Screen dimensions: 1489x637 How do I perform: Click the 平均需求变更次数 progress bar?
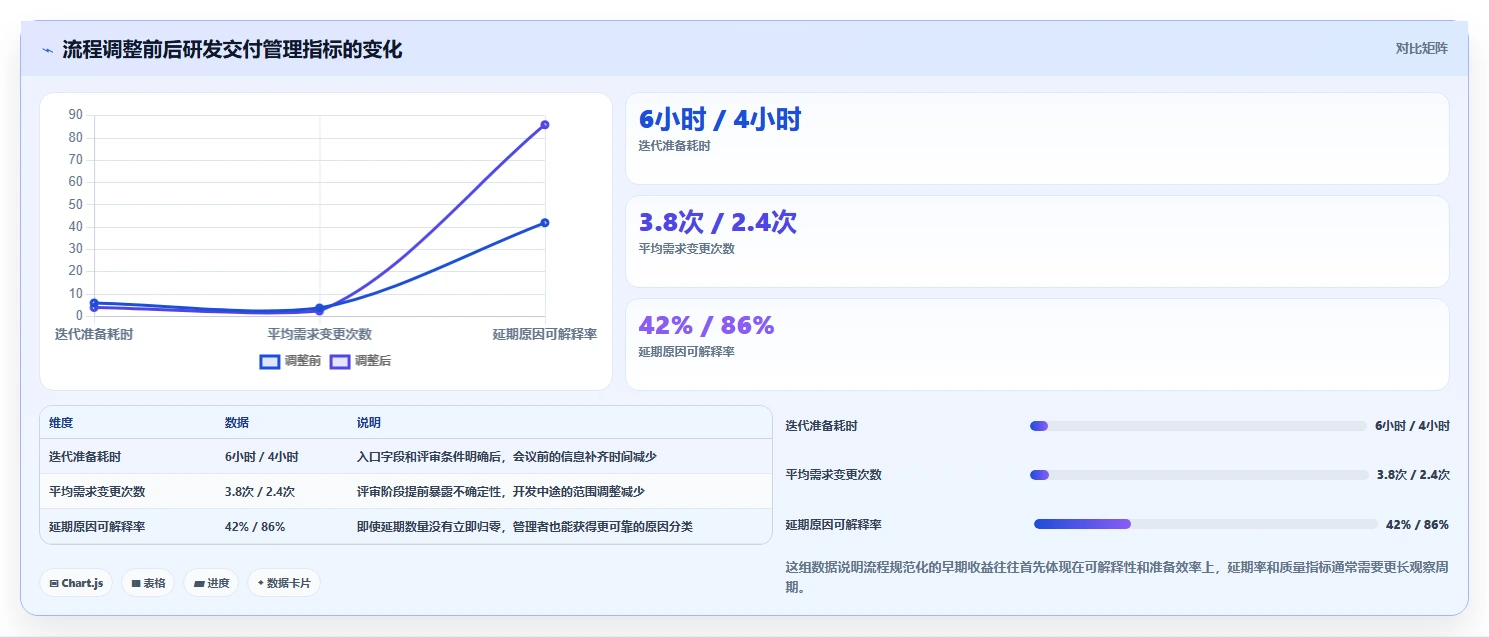(1199, 475)
